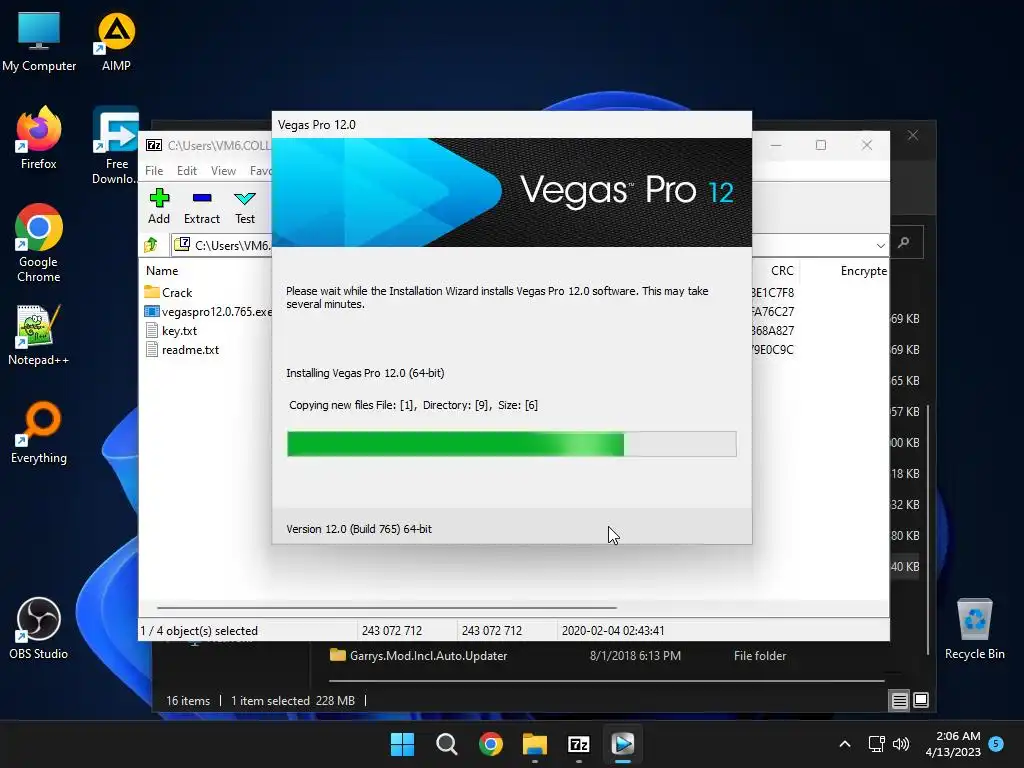Image resolution: width=1024 pixels, height=768 pixels.
Task: Launch Firefox from the desktop
Action: (39, 138)
